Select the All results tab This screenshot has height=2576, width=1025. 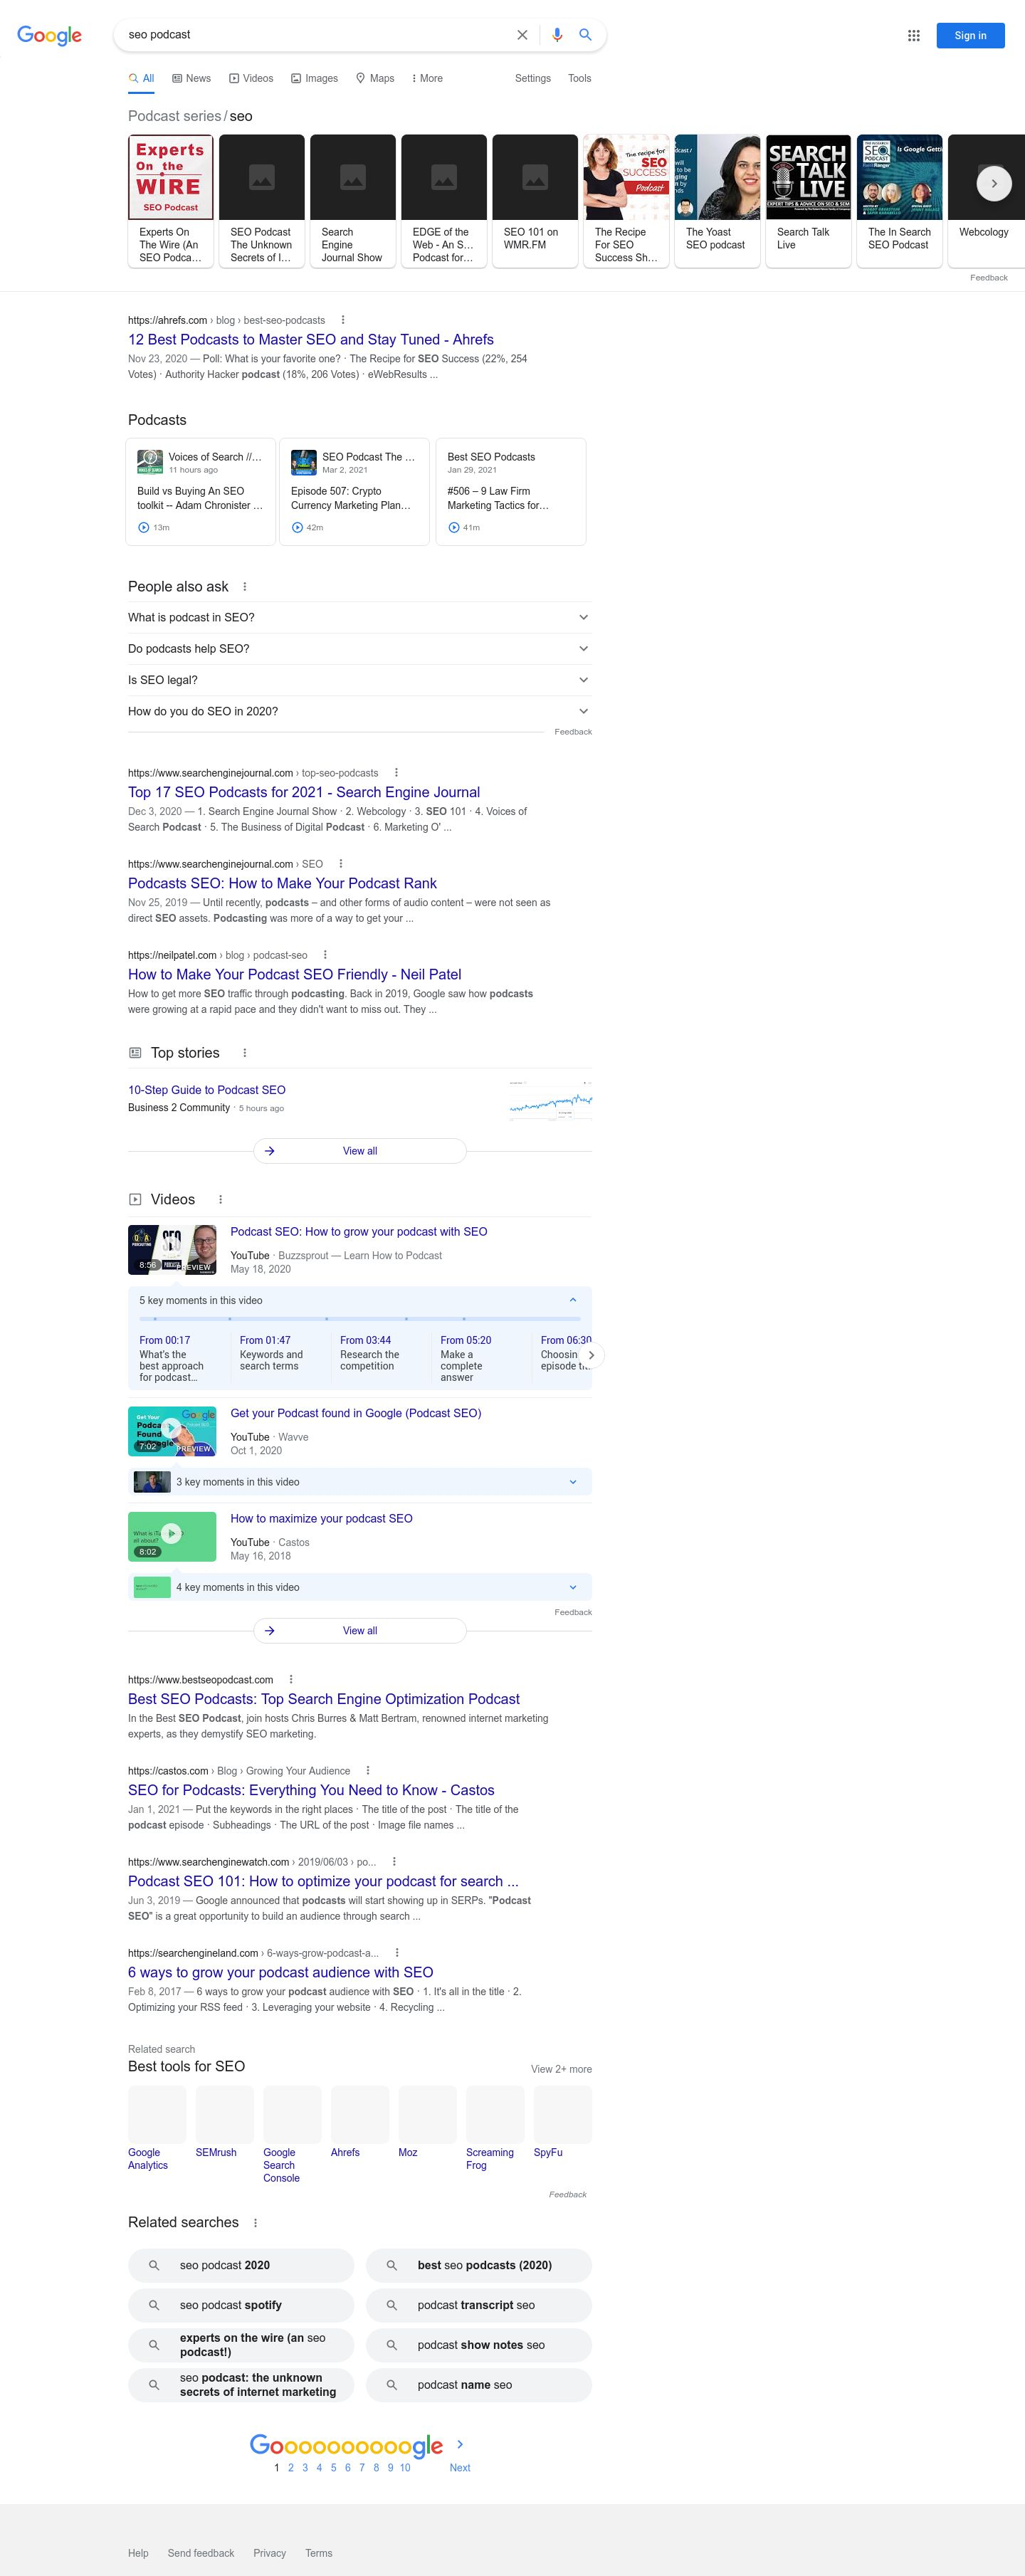pyautogui.click(x=141, y=78)
